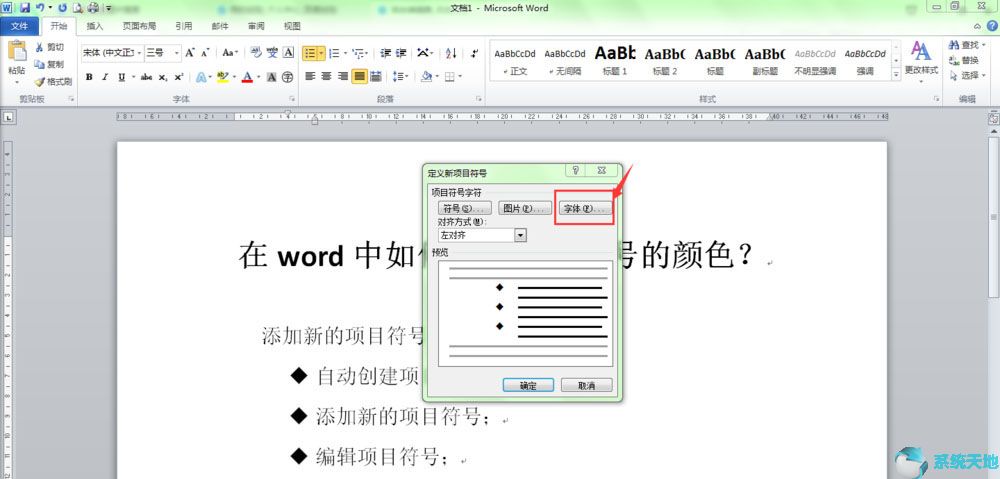Expand the font name dropdown (宋体)
Viewport: 1000px width, 479px height.
click(138, 53)
